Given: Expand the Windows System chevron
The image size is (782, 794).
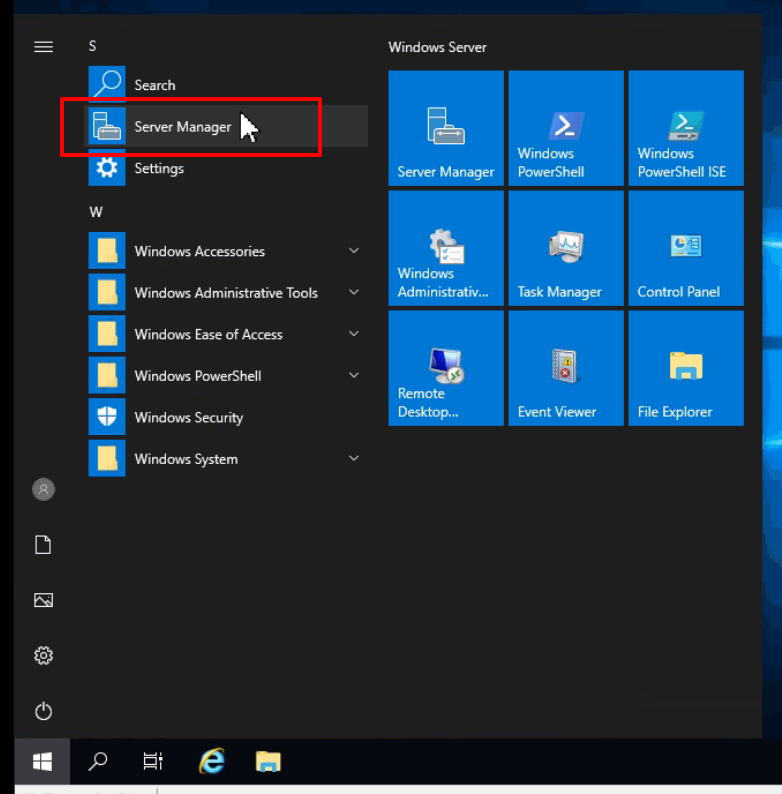Looking at the screenshot, I should coord(354,458).
